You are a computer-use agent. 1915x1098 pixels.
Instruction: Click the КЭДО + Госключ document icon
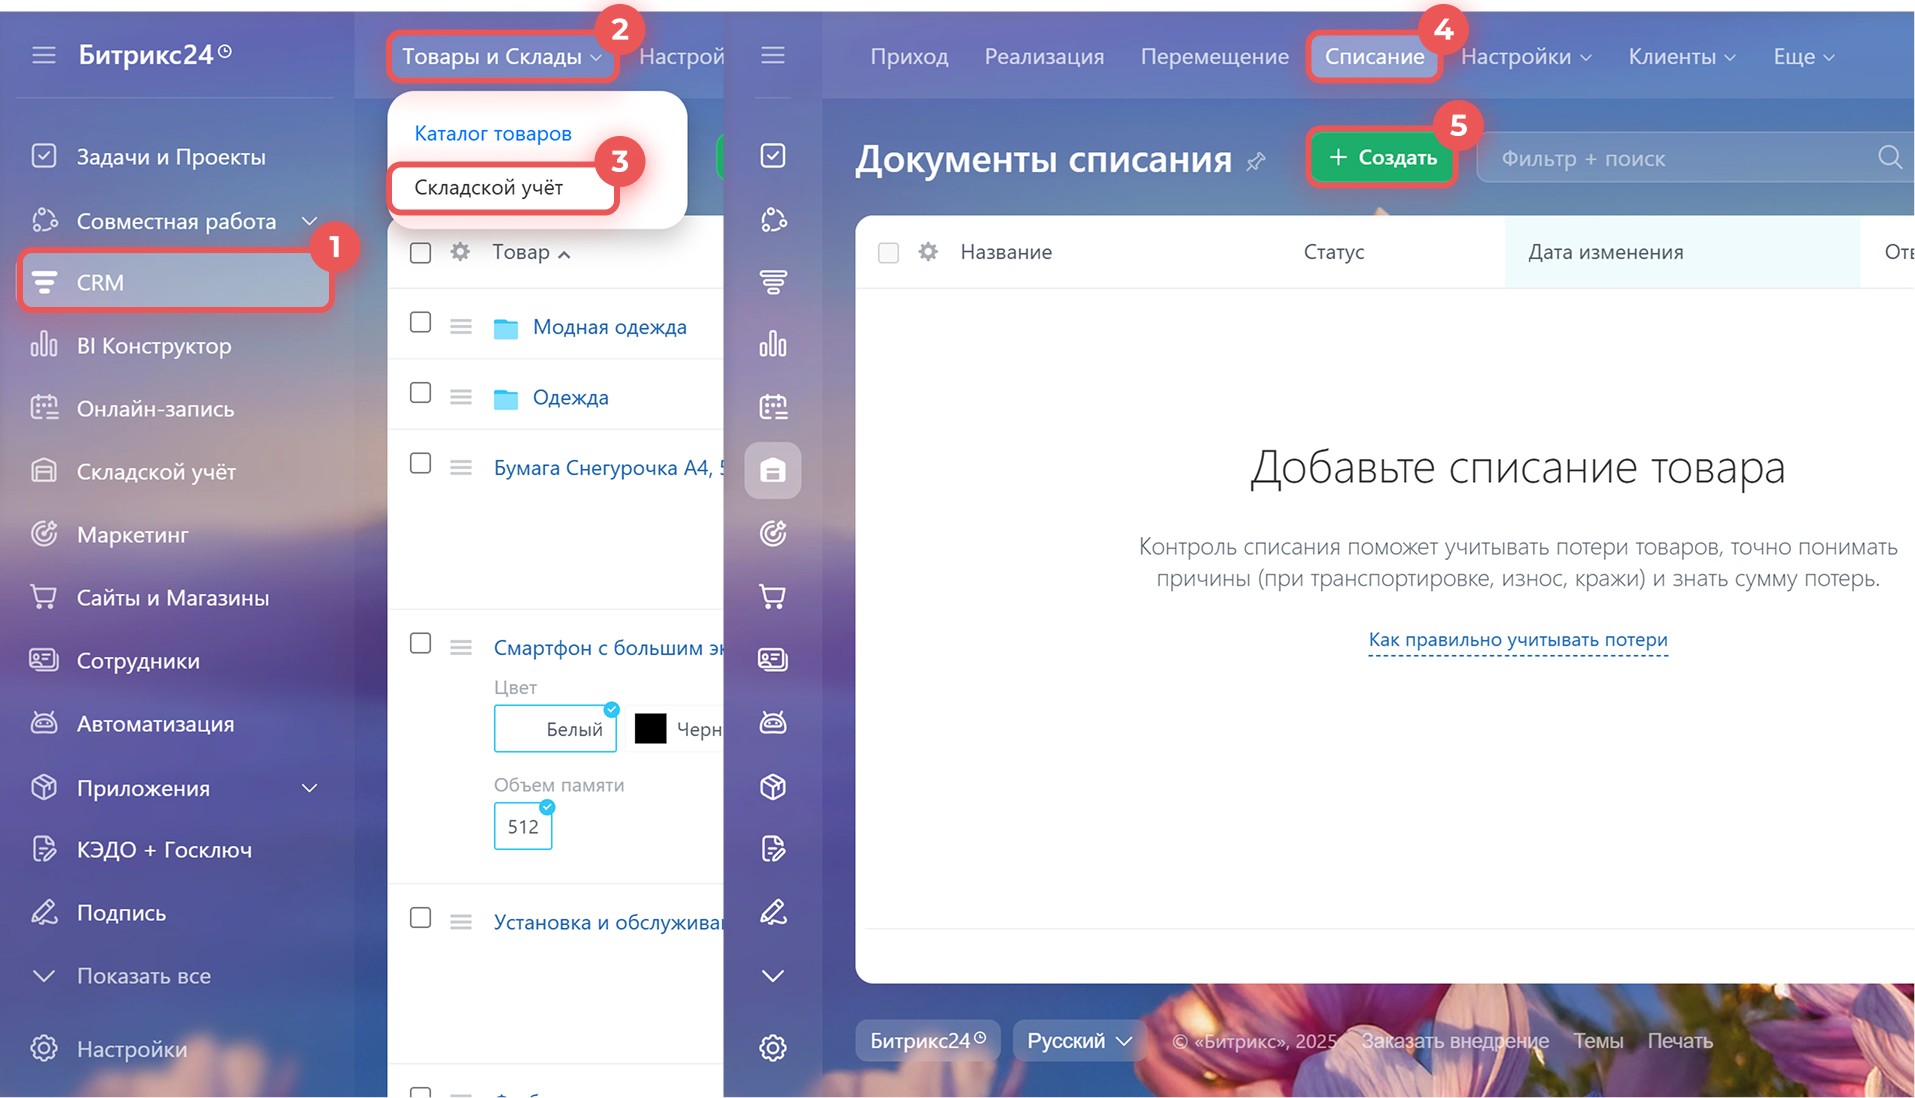tap(44, 849)
